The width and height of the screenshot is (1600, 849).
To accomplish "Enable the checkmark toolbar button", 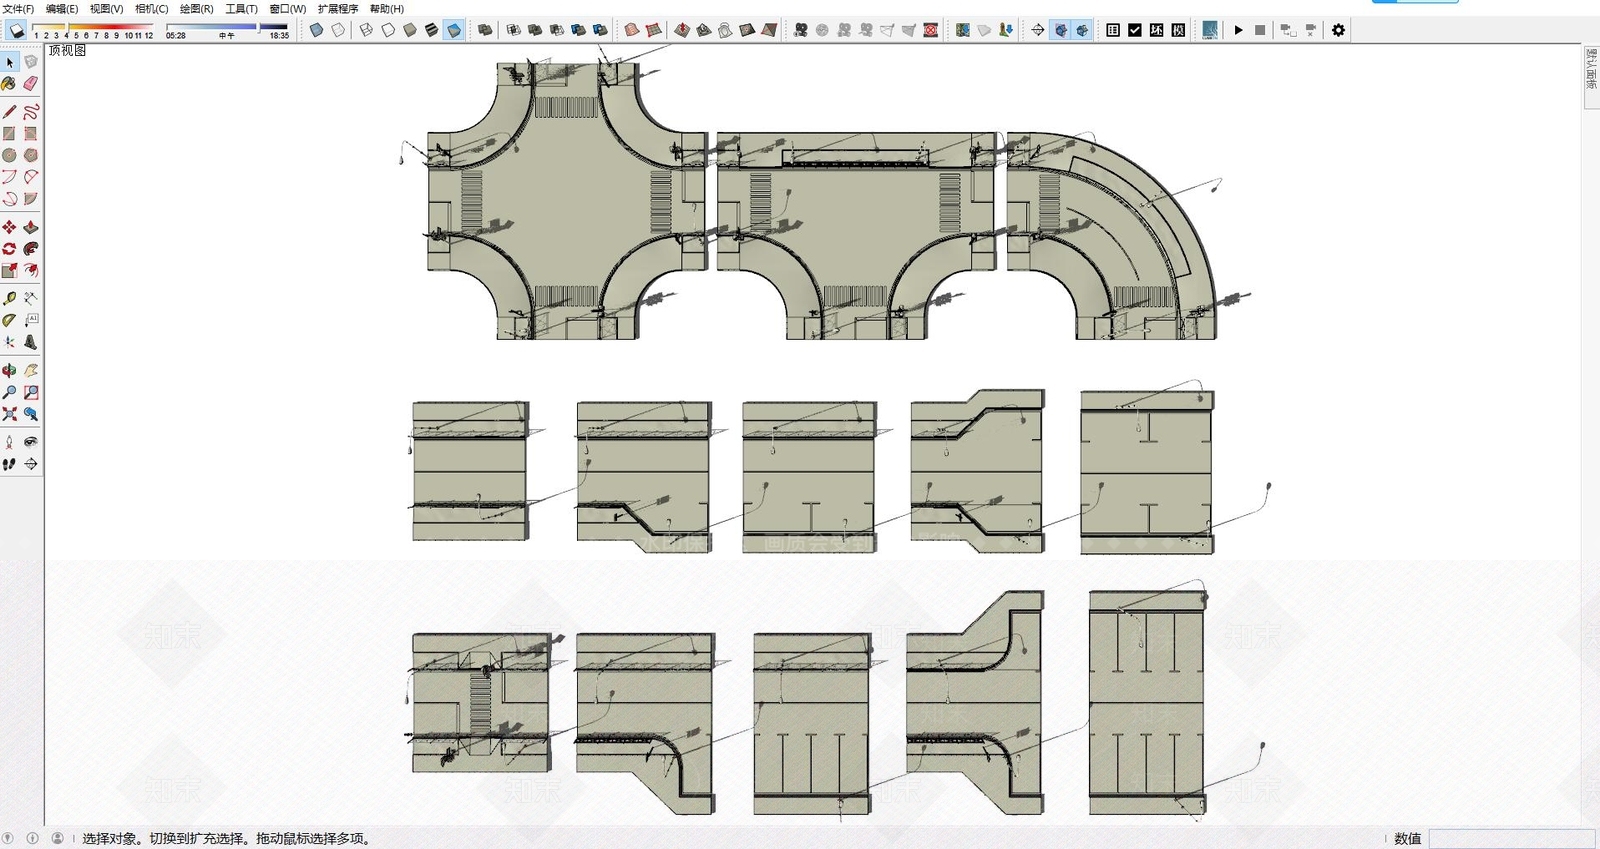I will click(x=1135, y=30).
